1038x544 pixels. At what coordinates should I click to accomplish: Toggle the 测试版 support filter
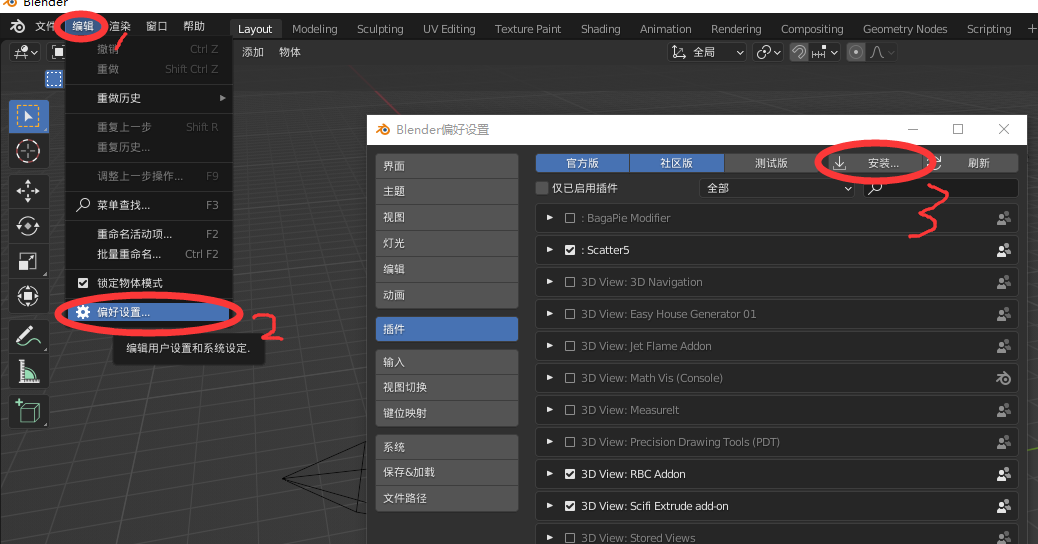click(771, 163)
